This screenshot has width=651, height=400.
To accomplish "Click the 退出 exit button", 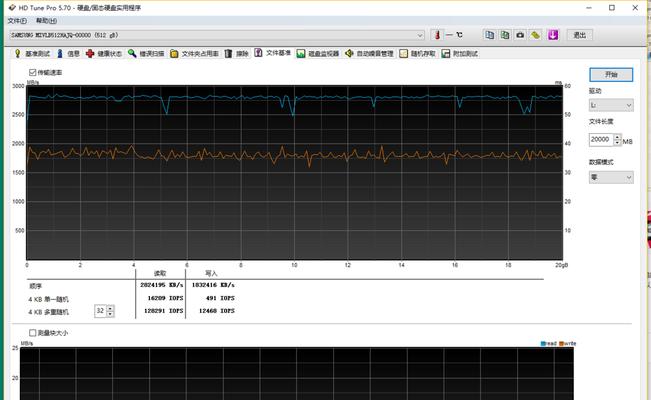I will coord(580,35).
